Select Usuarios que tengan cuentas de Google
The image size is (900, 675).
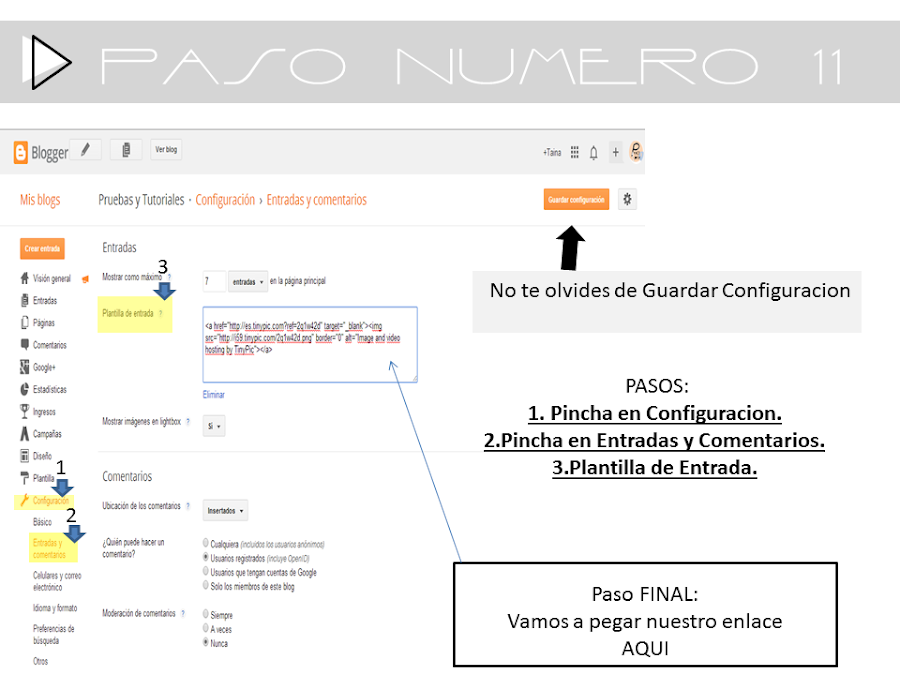[205, 571]
